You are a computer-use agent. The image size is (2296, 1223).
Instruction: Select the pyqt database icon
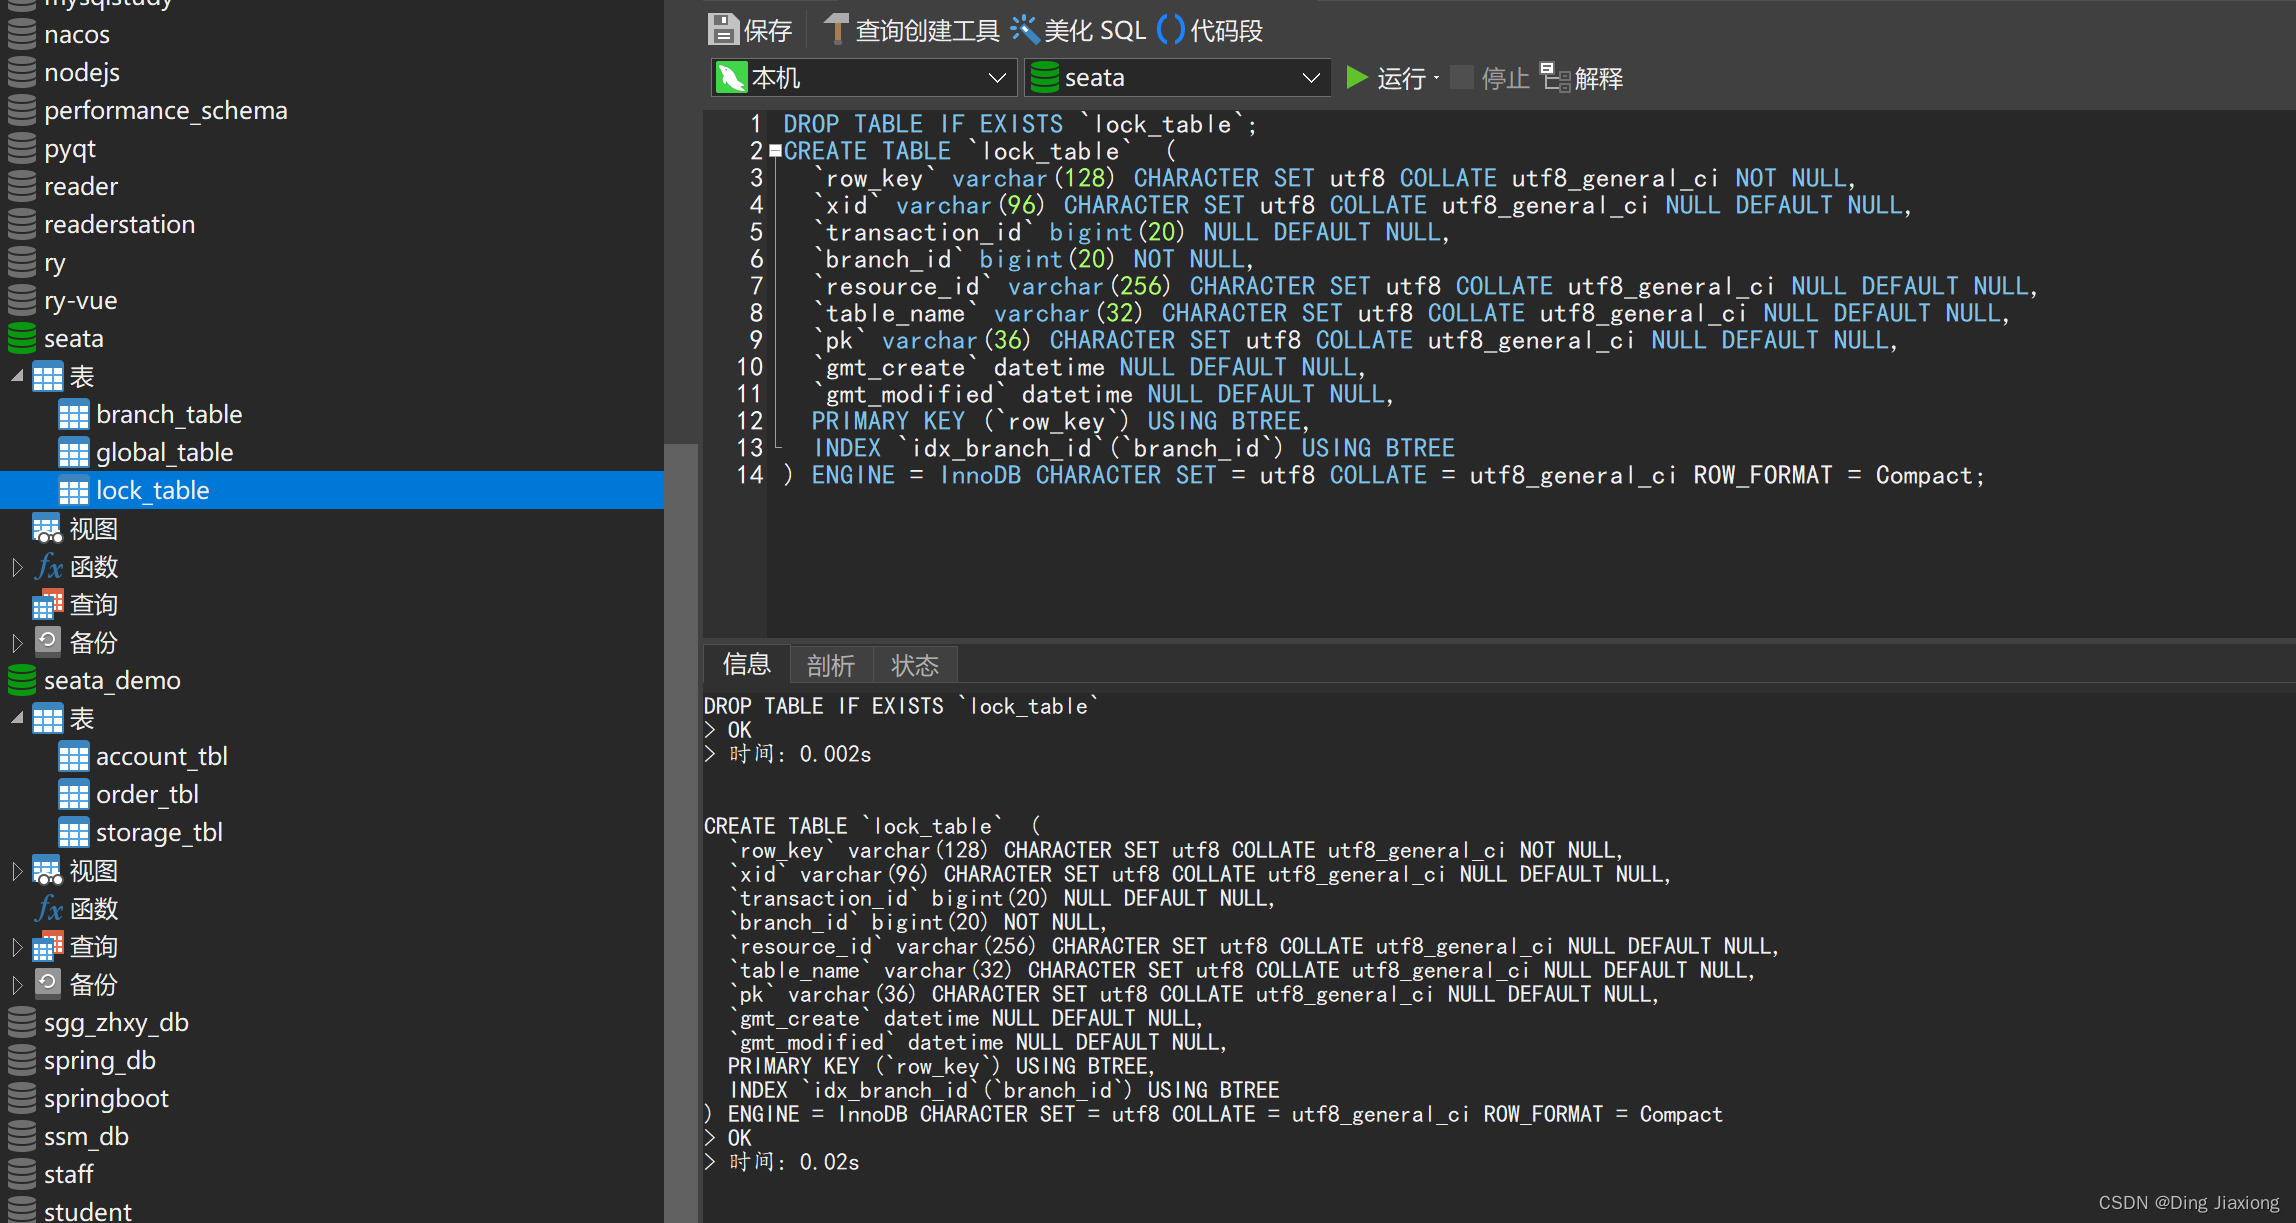22,149
